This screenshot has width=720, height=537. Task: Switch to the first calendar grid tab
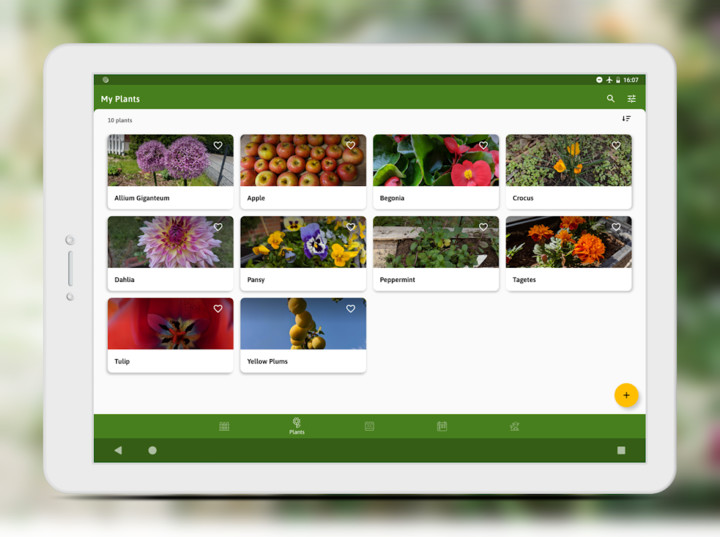click(224, 426)
